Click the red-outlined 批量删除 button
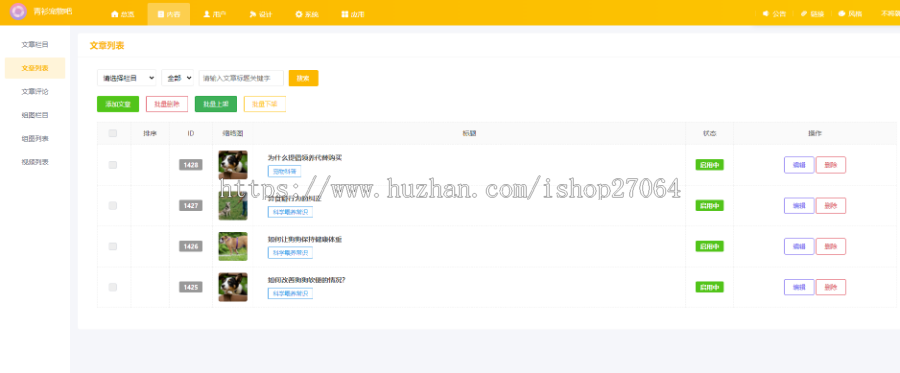 167,104
